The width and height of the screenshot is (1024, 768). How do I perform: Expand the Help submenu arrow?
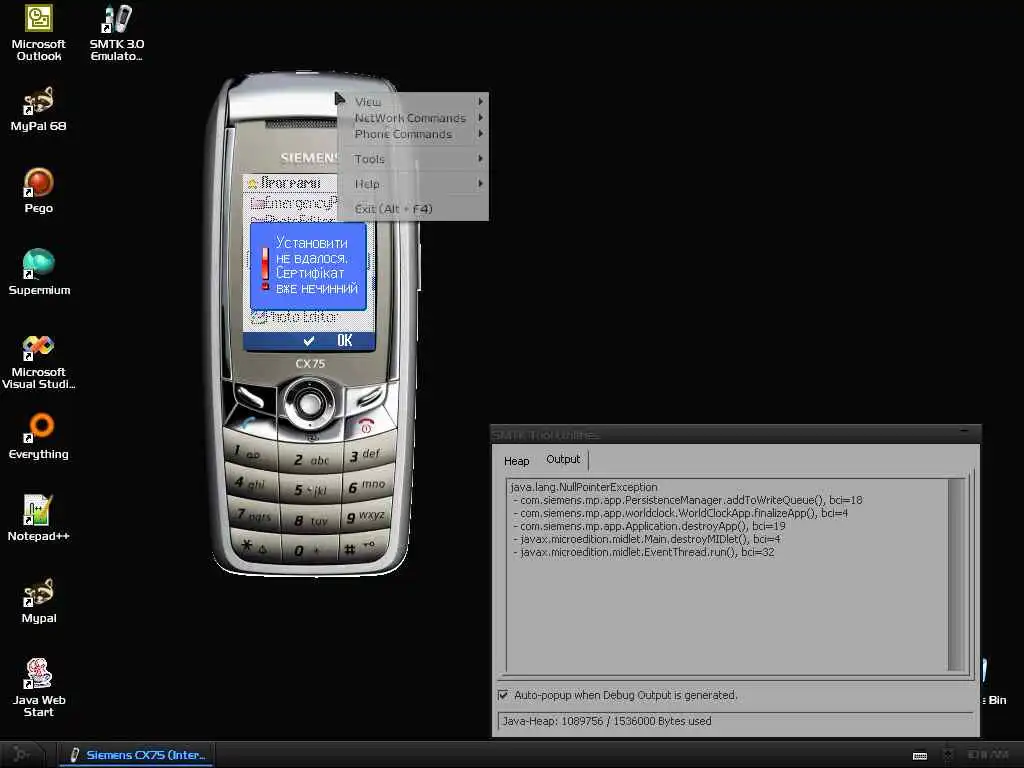480,184
